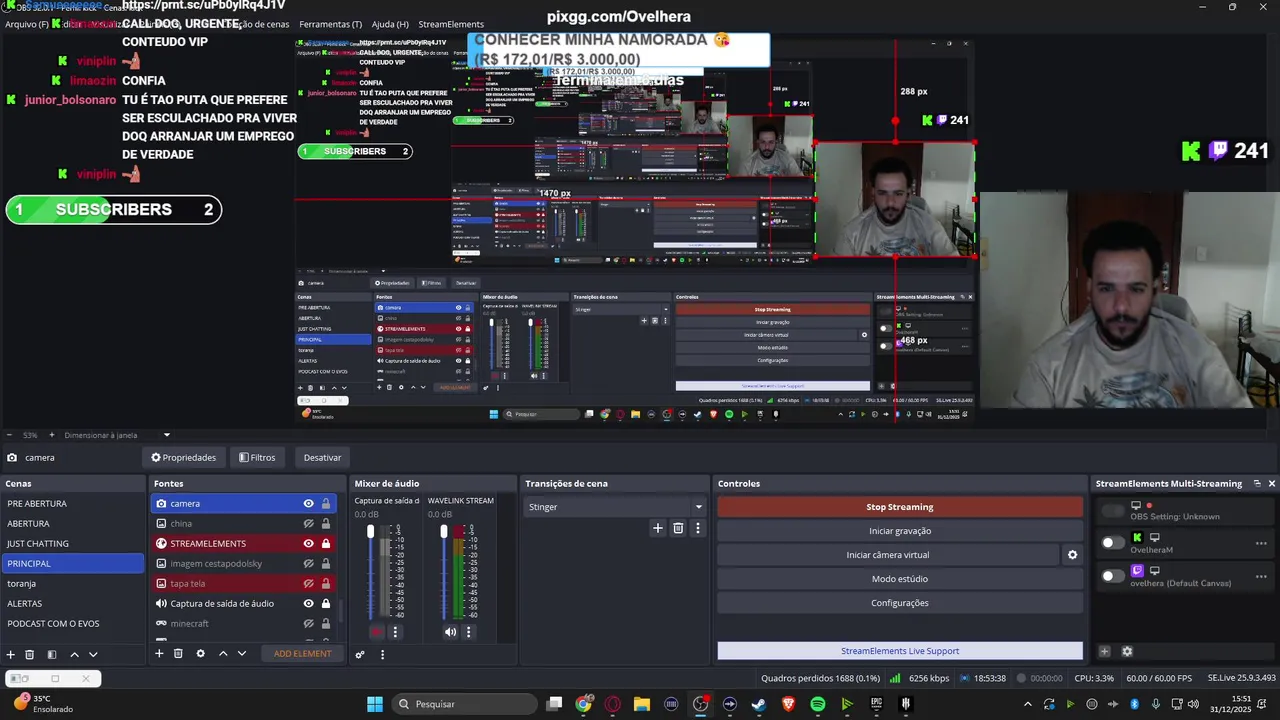Image resolution: width=1280 pixels, height=720 pixels.
Task: Adjust Captura de saída volume fader
Action: tap(370, 532)
